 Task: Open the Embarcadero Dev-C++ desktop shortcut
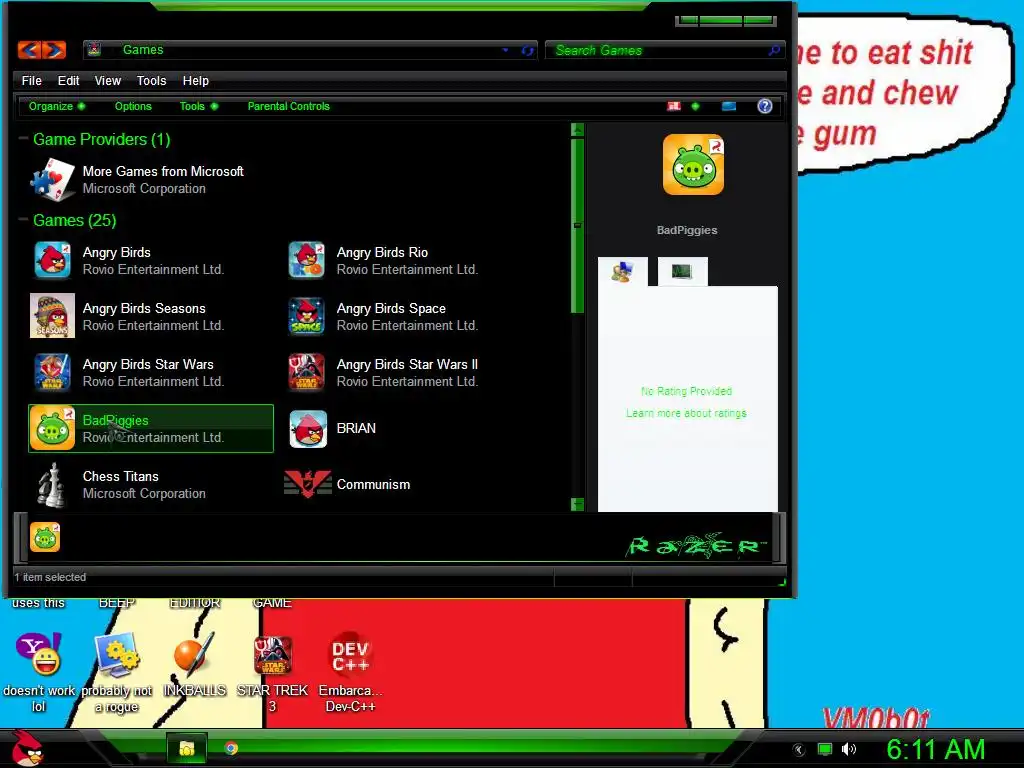click(350, 672)
